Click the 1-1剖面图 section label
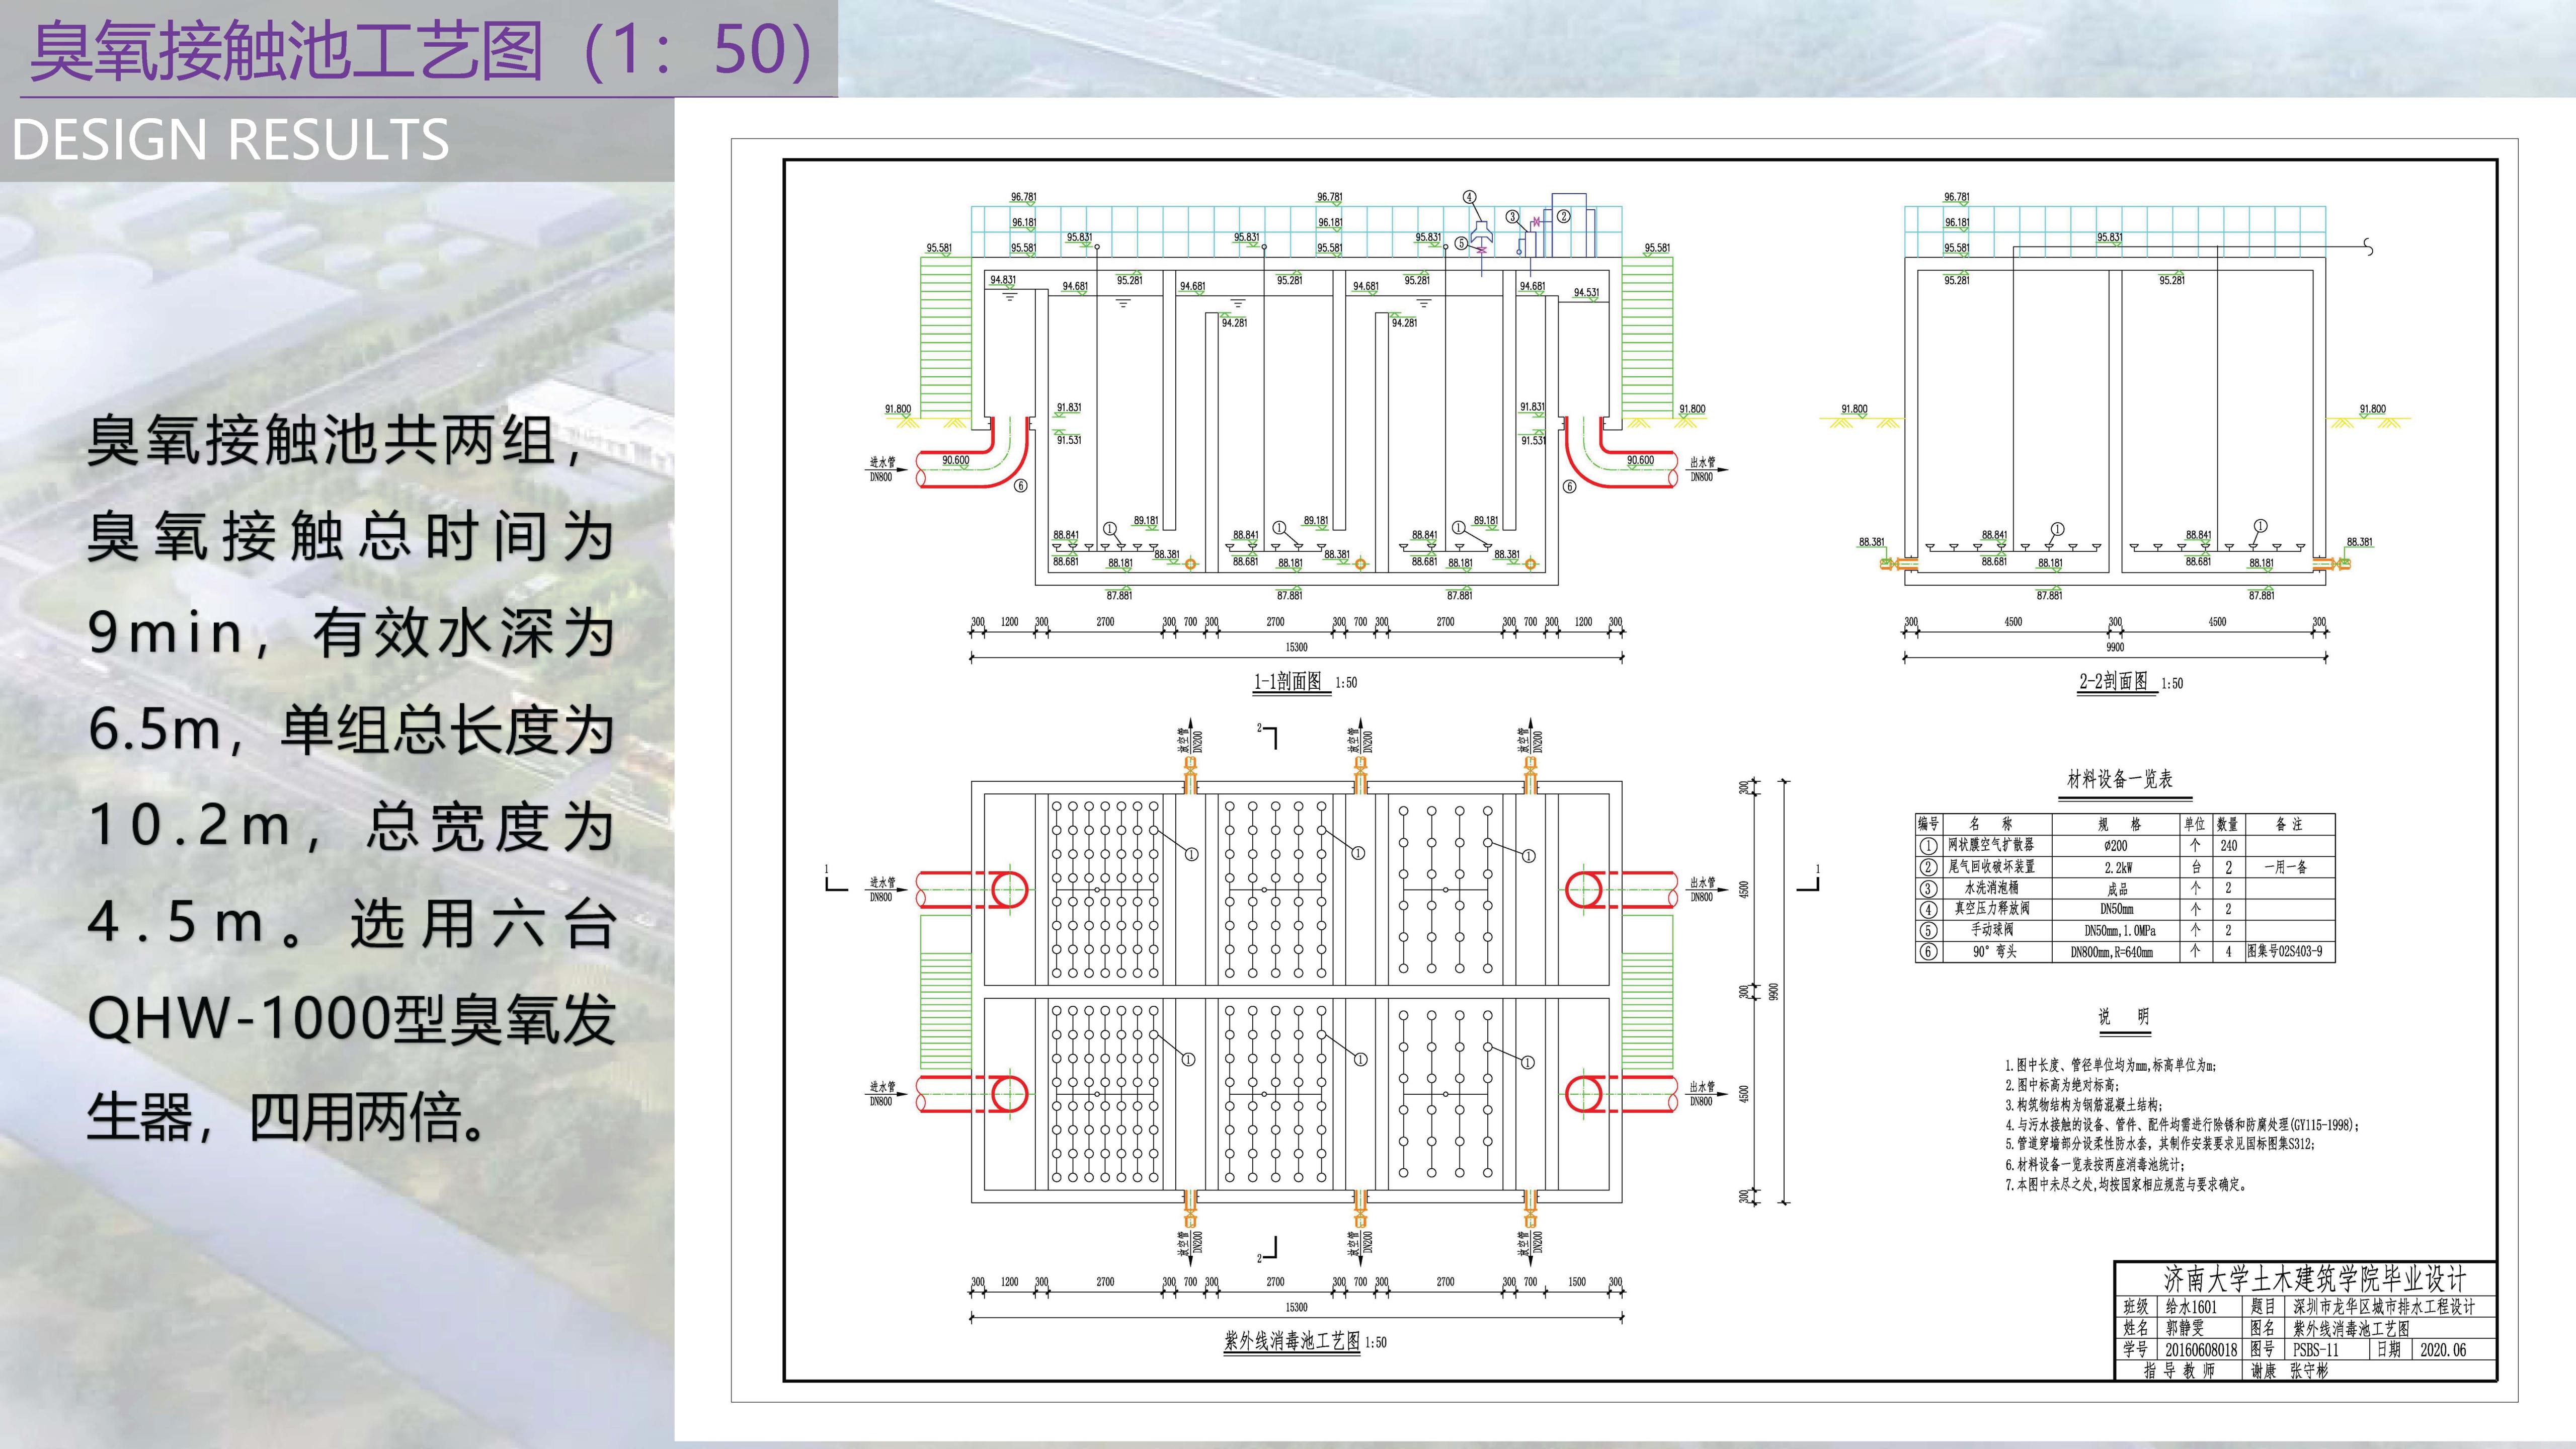Screen dimensions: 2576x1449 pyautogui.click(x=1288, y=682)
